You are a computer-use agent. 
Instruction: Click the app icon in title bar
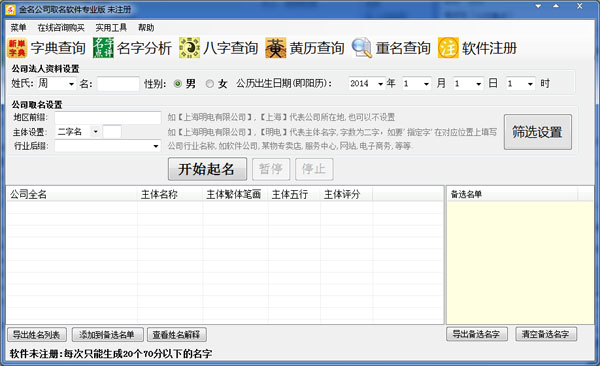pos(10,9)
